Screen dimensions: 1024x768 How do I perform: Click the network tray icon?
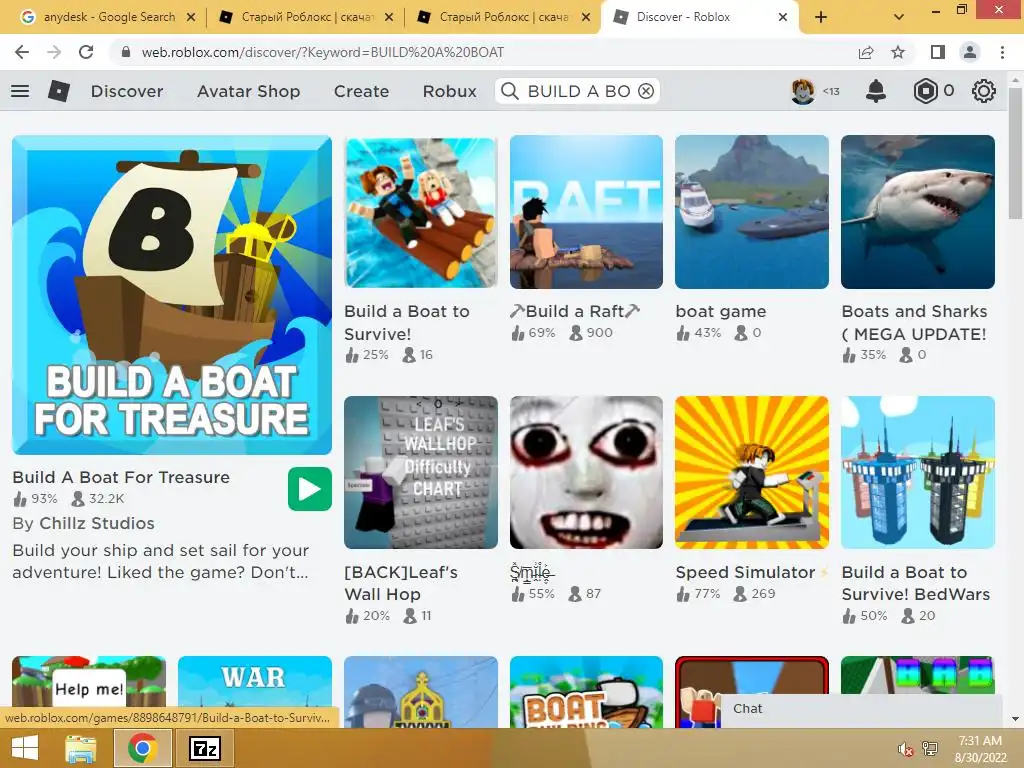[x=930, y=749]
